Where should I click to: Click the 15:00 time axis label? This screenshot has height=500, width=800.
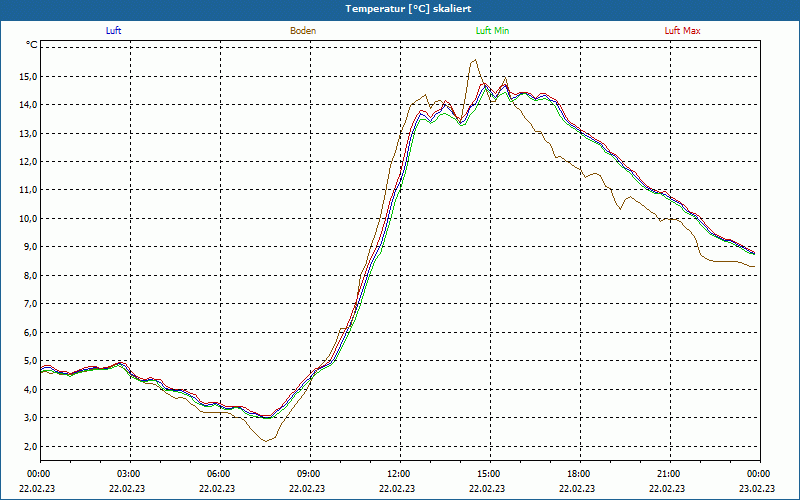tap(490, 474)
